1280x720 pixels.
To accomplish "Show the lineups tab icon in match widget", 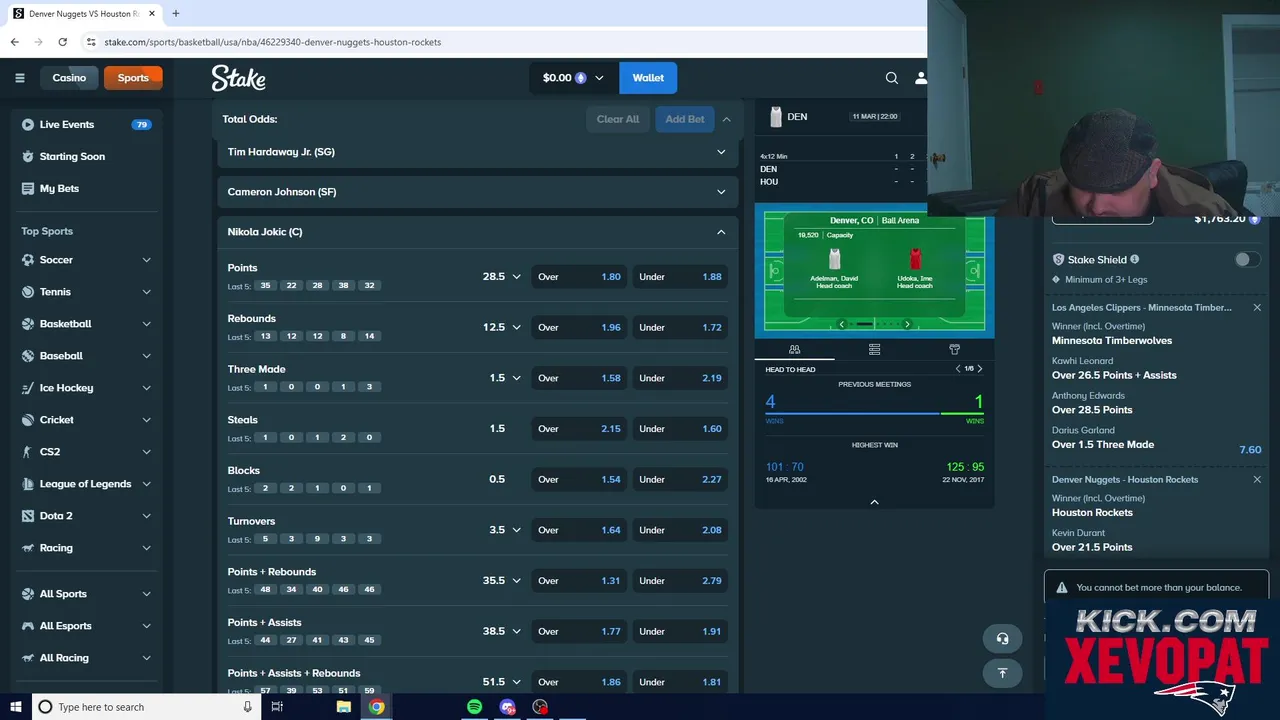I will coord(794,349).
